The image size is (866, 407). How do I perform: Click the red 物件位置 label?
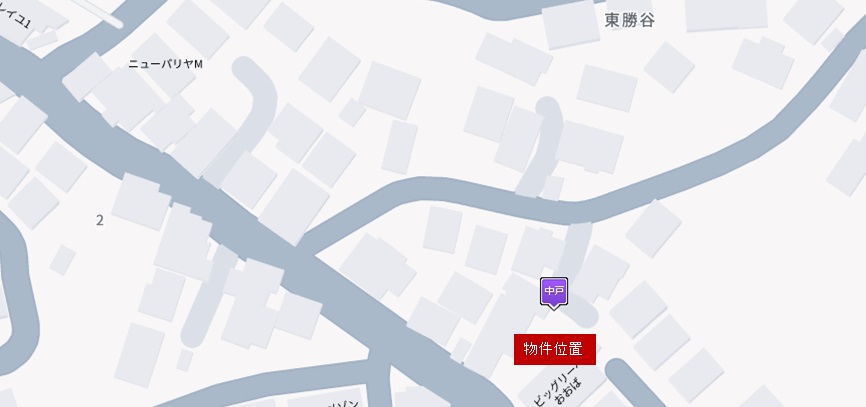tap(555, 349)
